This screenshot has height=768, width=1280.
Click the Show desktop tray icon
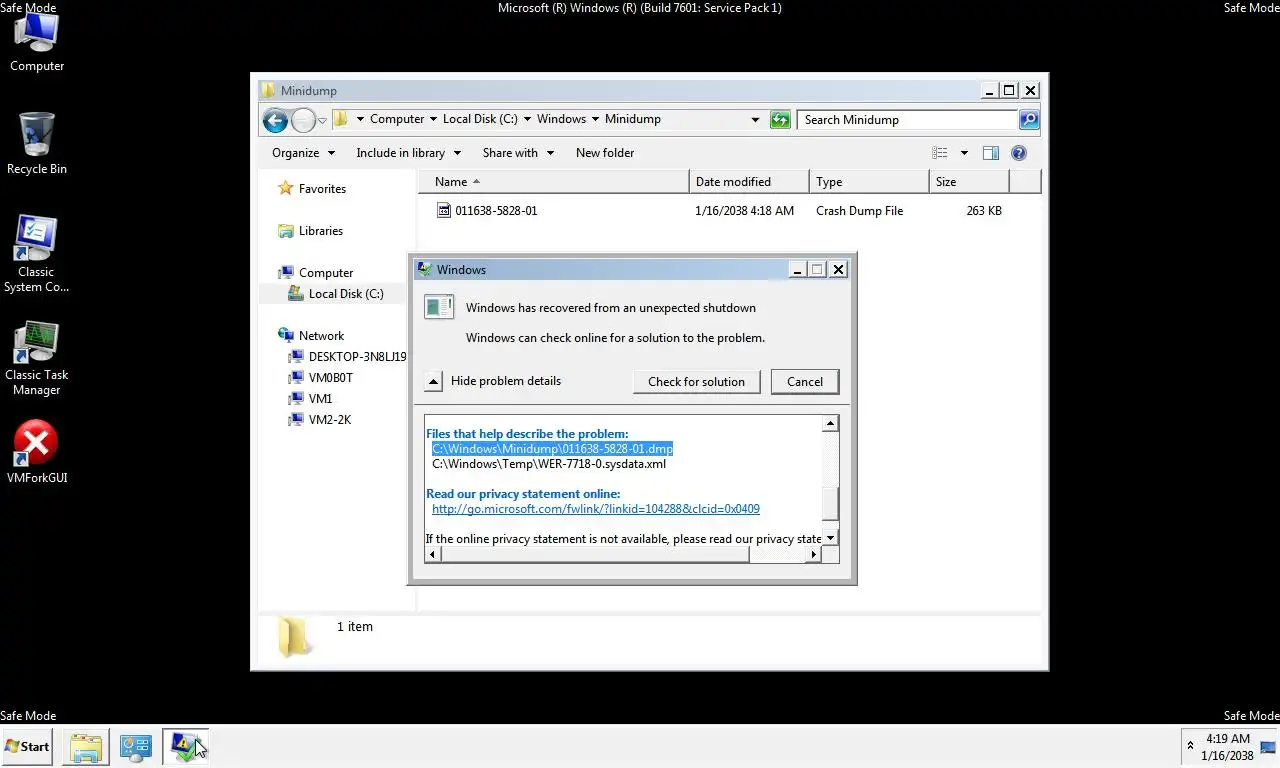click(x=1269, y=746)
